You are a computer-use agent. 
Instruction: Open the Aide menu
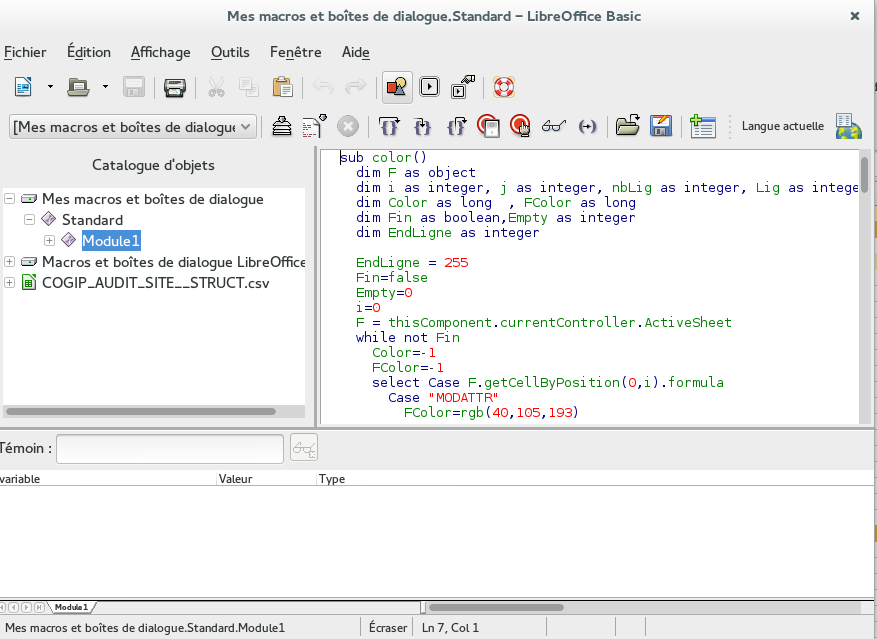point(356,52)
